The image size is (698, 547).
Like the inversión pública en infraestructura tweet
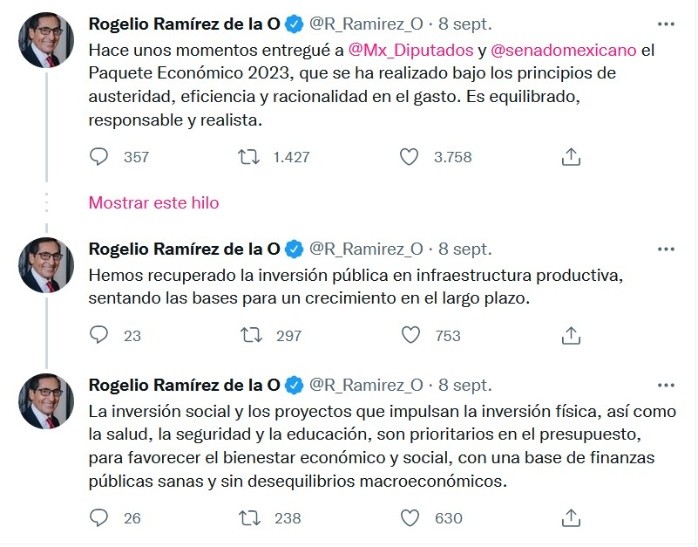point(410,335)
